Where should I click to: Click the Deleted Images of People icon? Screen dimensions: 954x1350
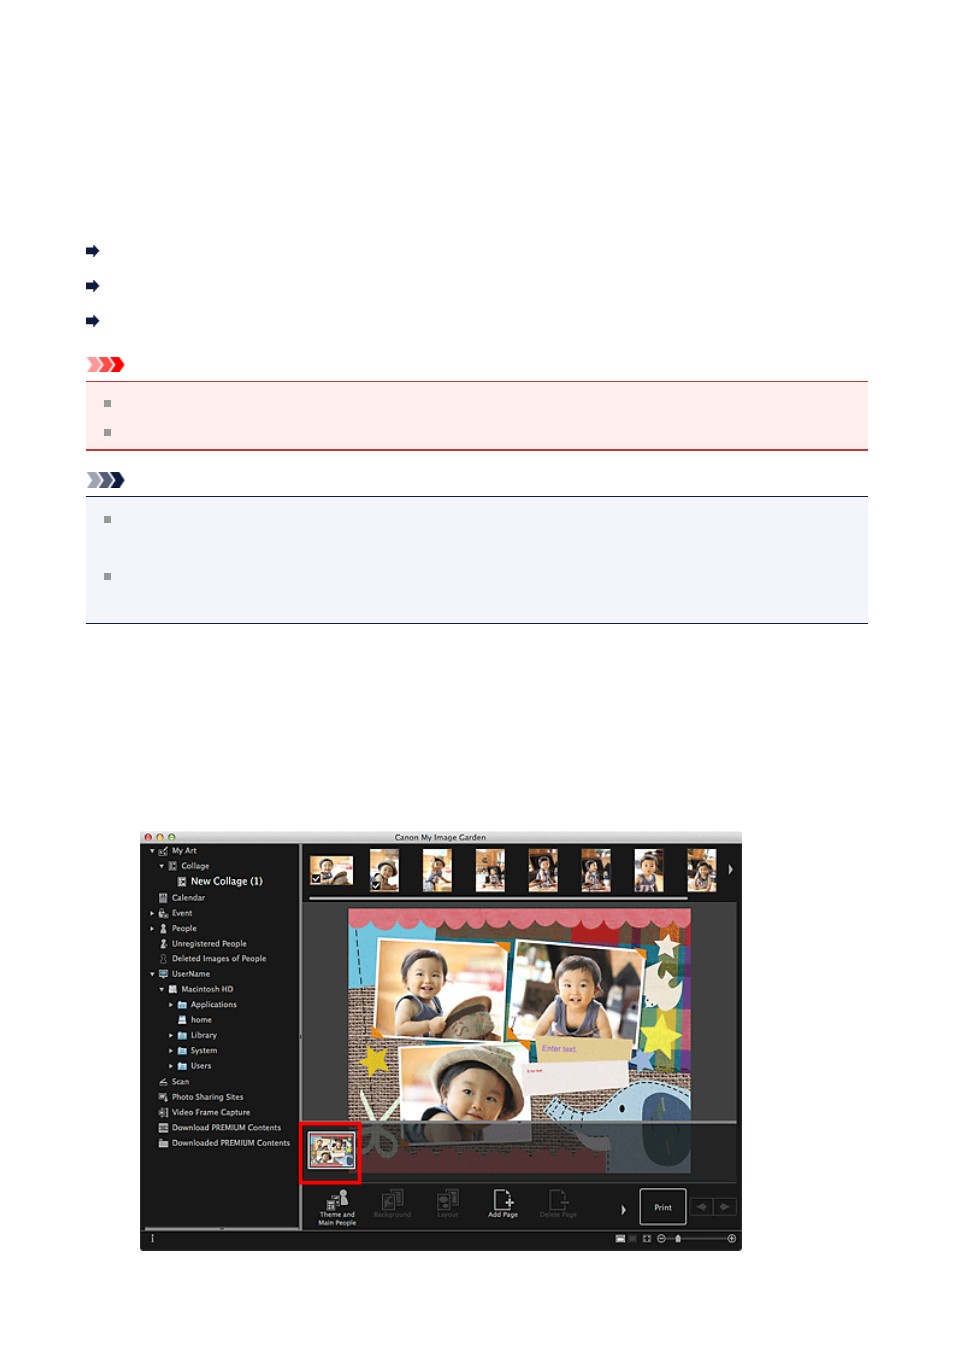pyautogui.click(x=163, y=958)
